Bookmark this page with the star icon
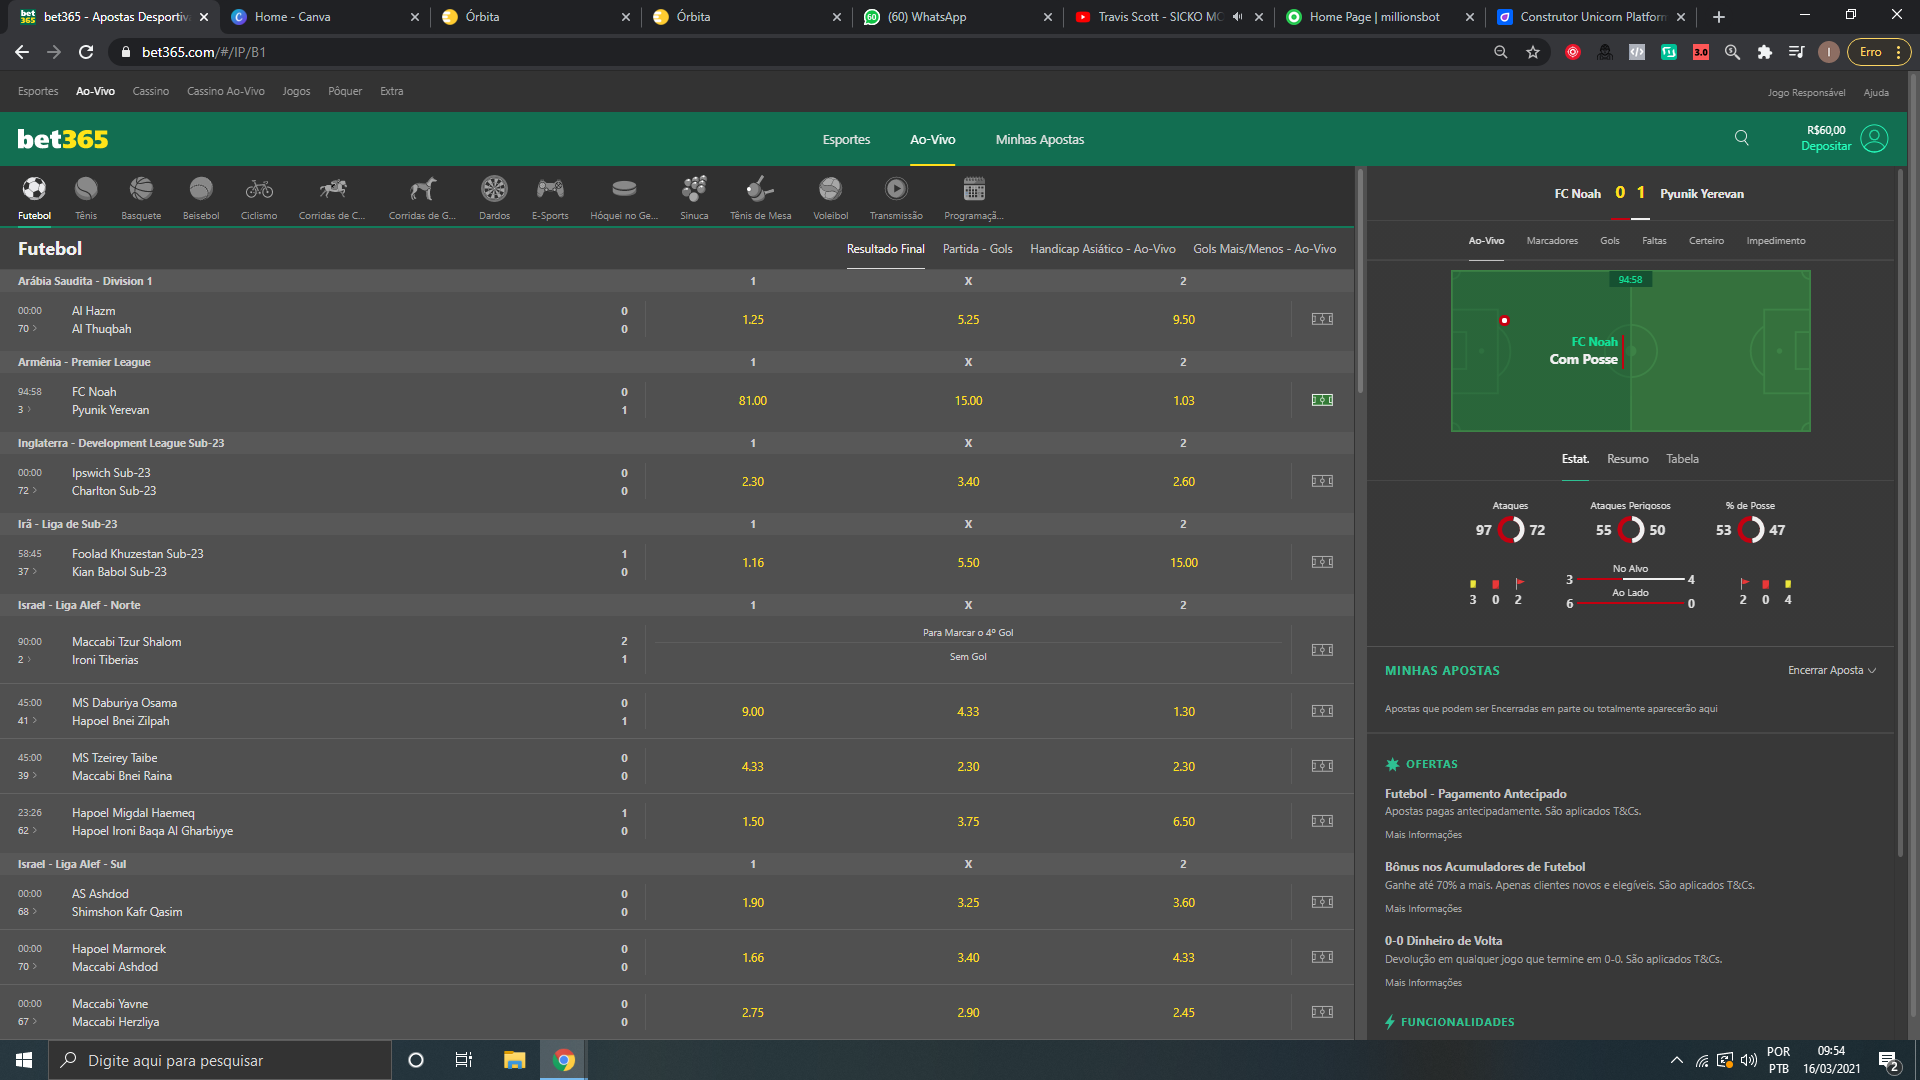Screen dimensions: 1920x1080 pos(1533,52)
